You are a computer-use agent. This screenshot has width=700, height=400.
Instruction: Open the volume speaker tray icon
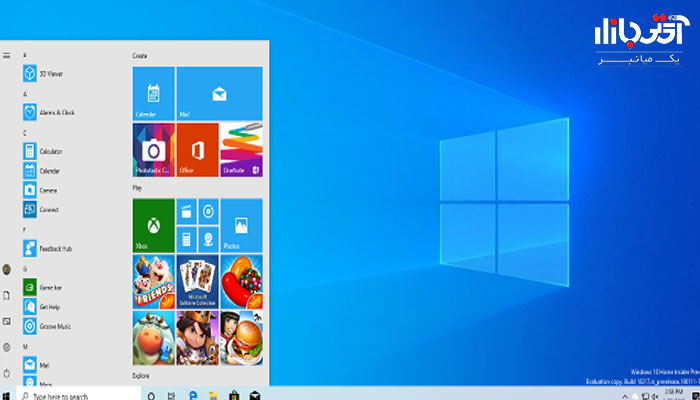pyautogui.click(x=655, y=396)
